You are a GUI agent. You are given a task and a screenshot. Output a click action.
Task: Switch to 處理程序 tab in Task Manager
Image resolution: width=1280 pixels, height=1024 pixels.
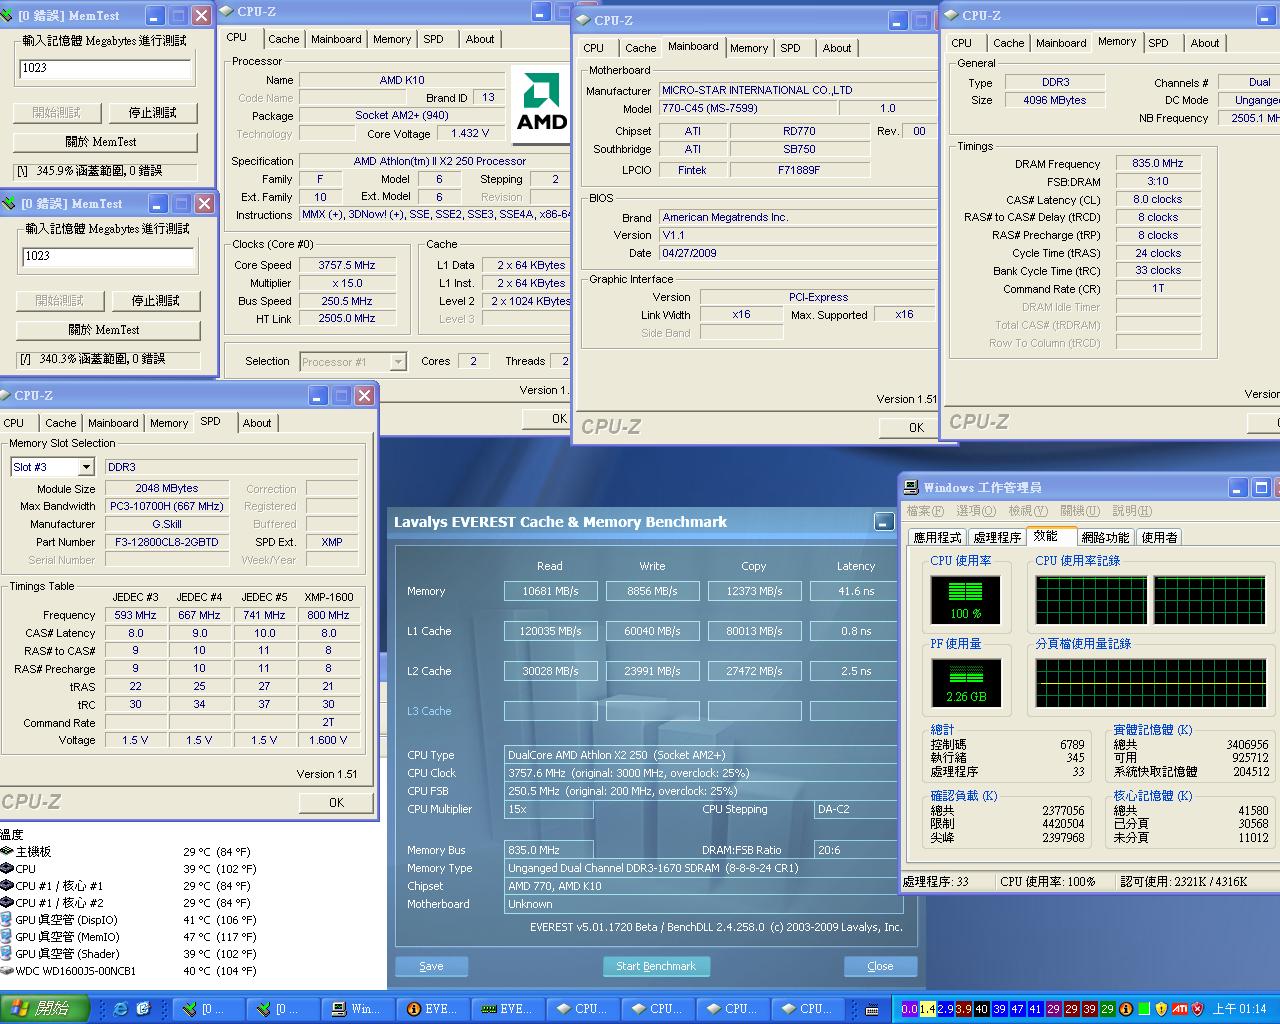(x=997, y=538)
